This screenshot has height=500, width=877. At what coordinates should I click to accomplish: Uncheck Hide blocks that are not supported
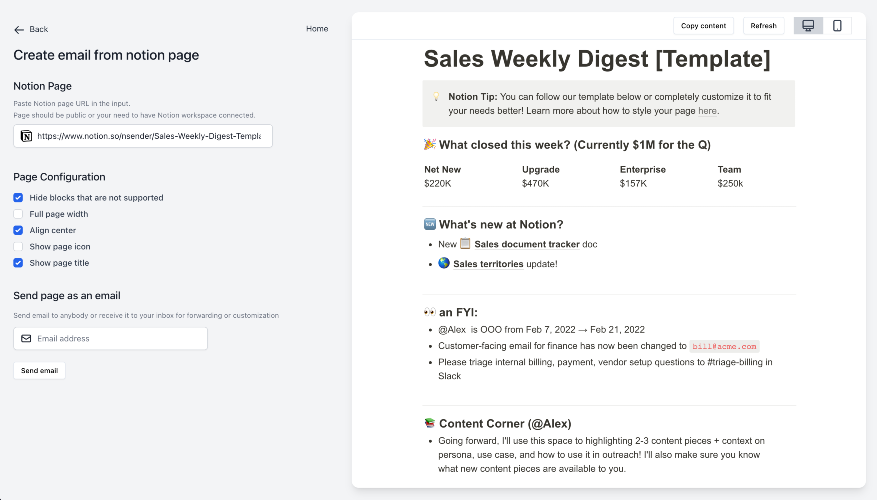18,198
